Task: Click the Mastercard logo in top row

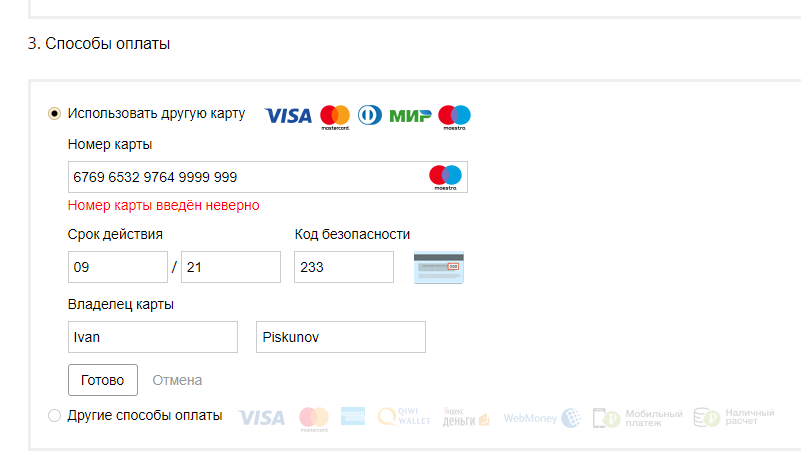Action: 335,117
